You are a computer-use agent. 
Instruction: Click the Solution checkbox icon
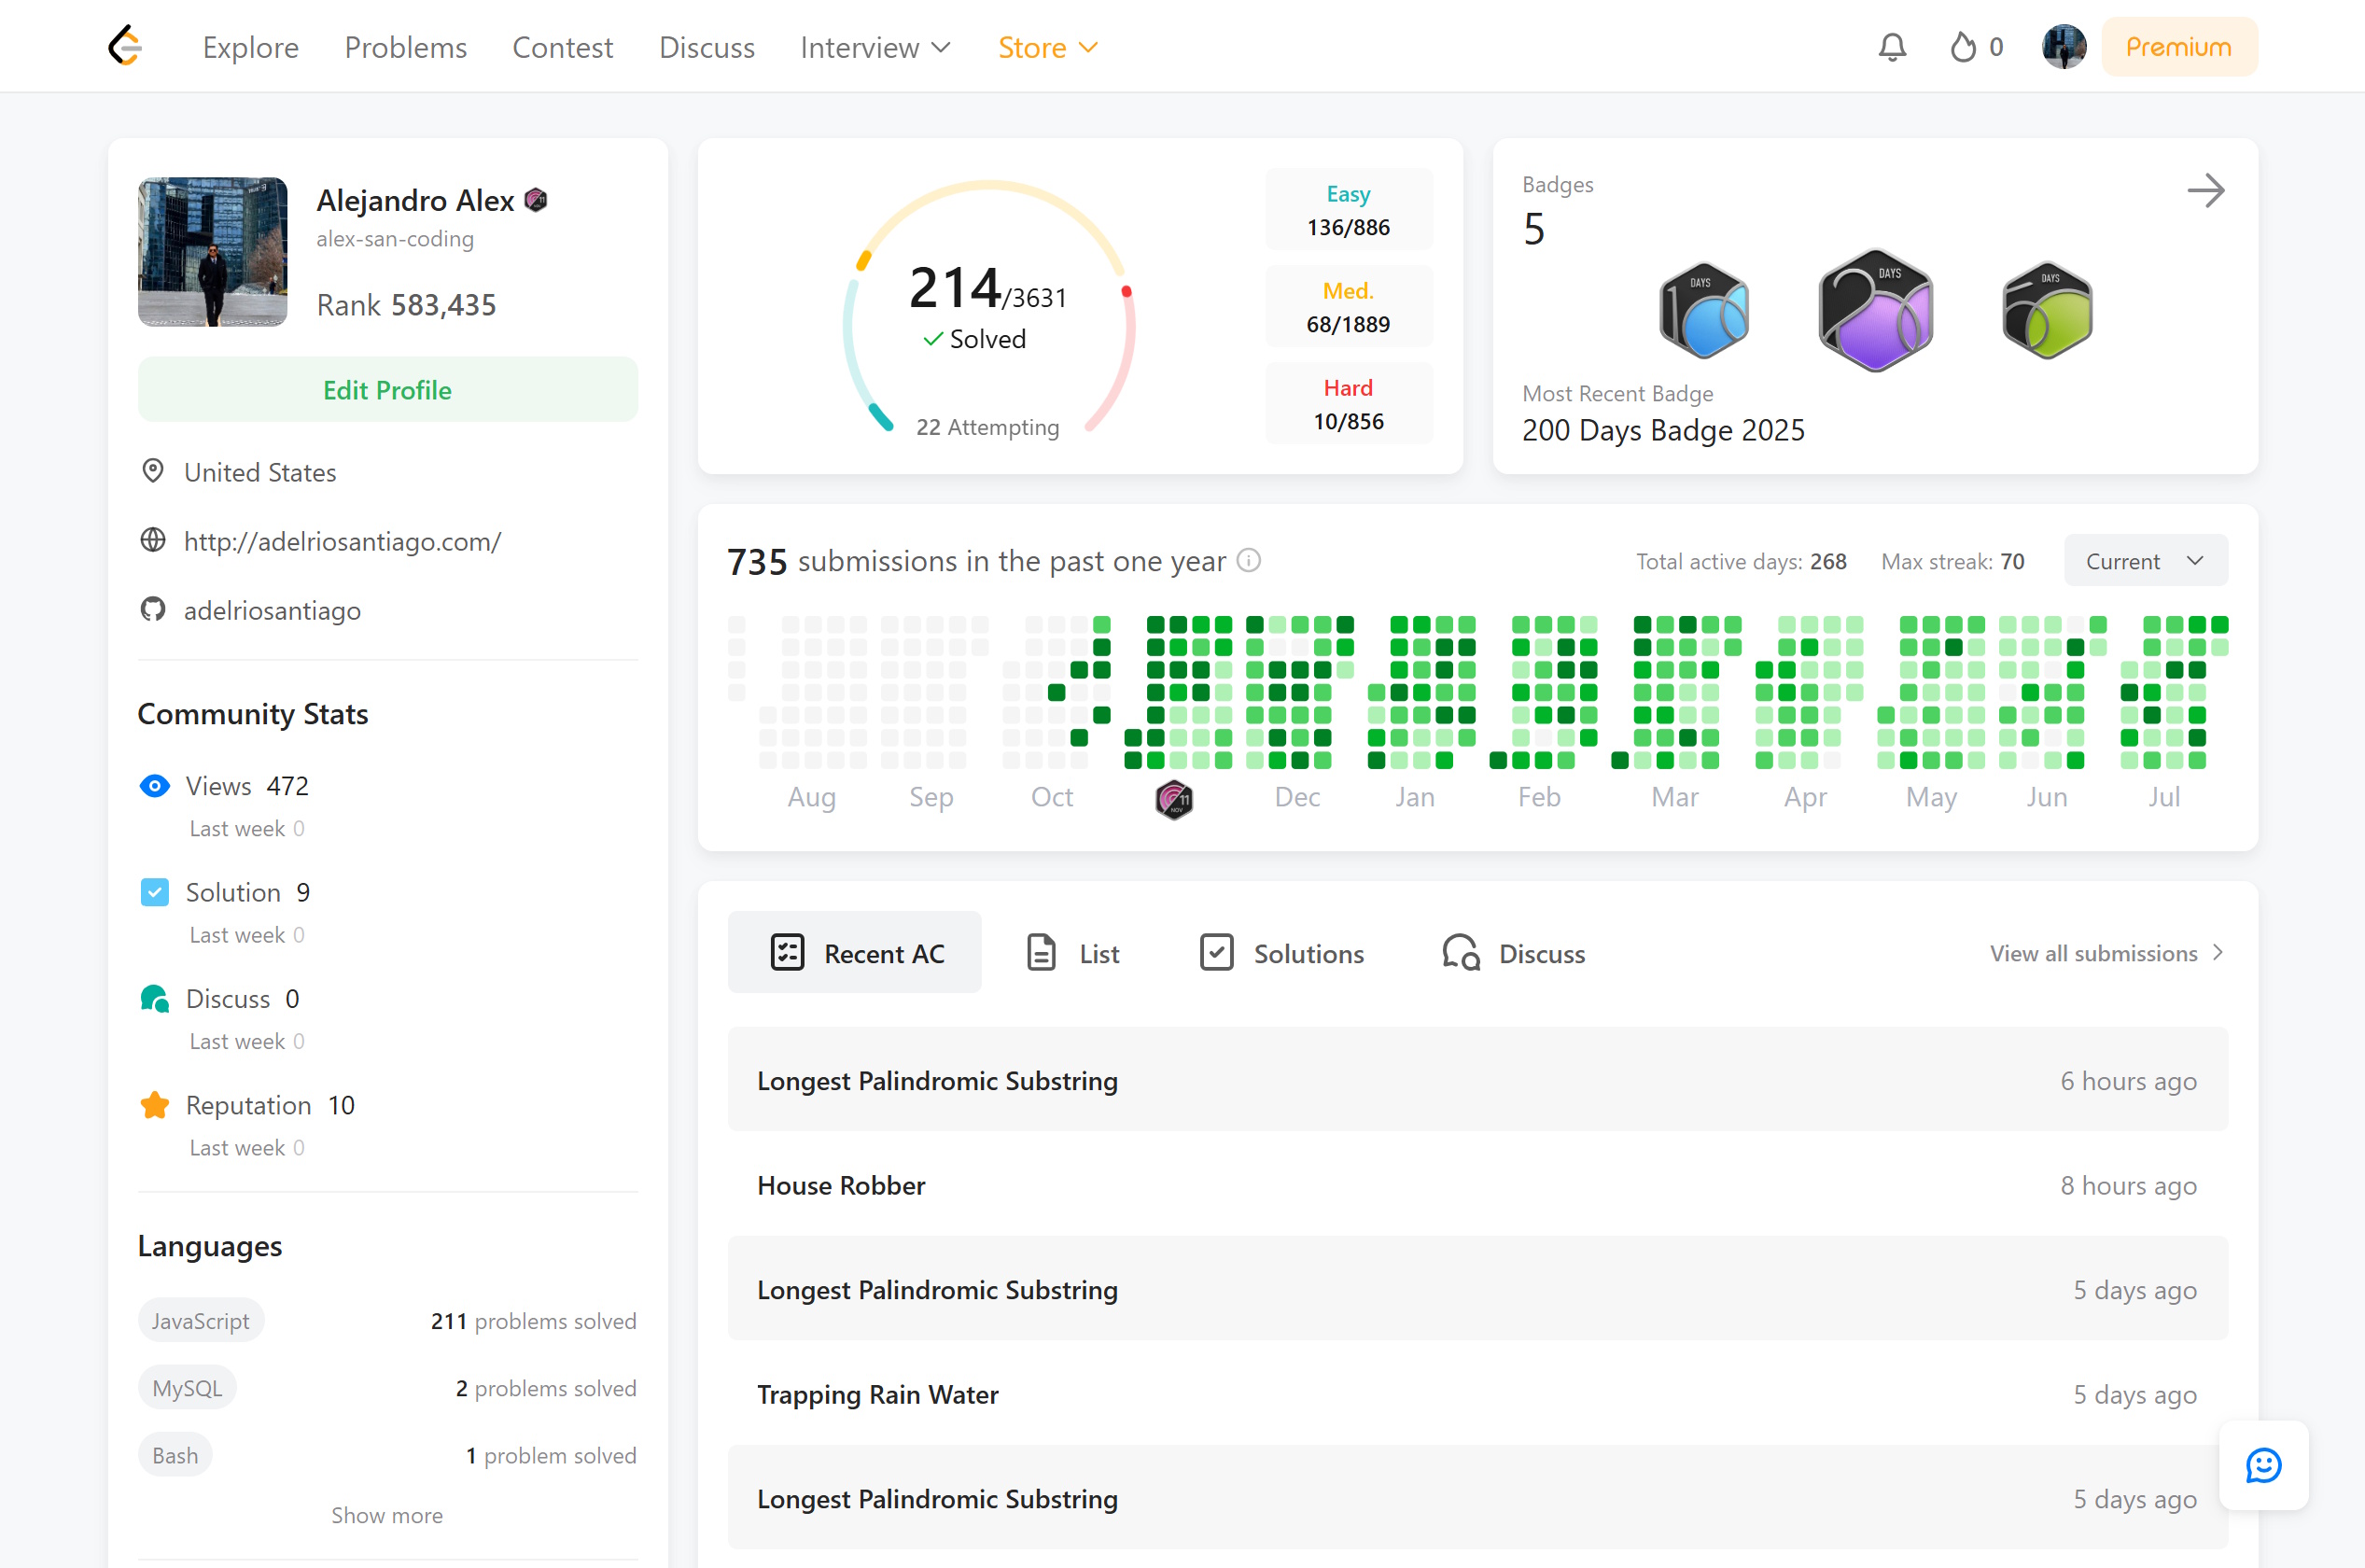tap(154, 892)
